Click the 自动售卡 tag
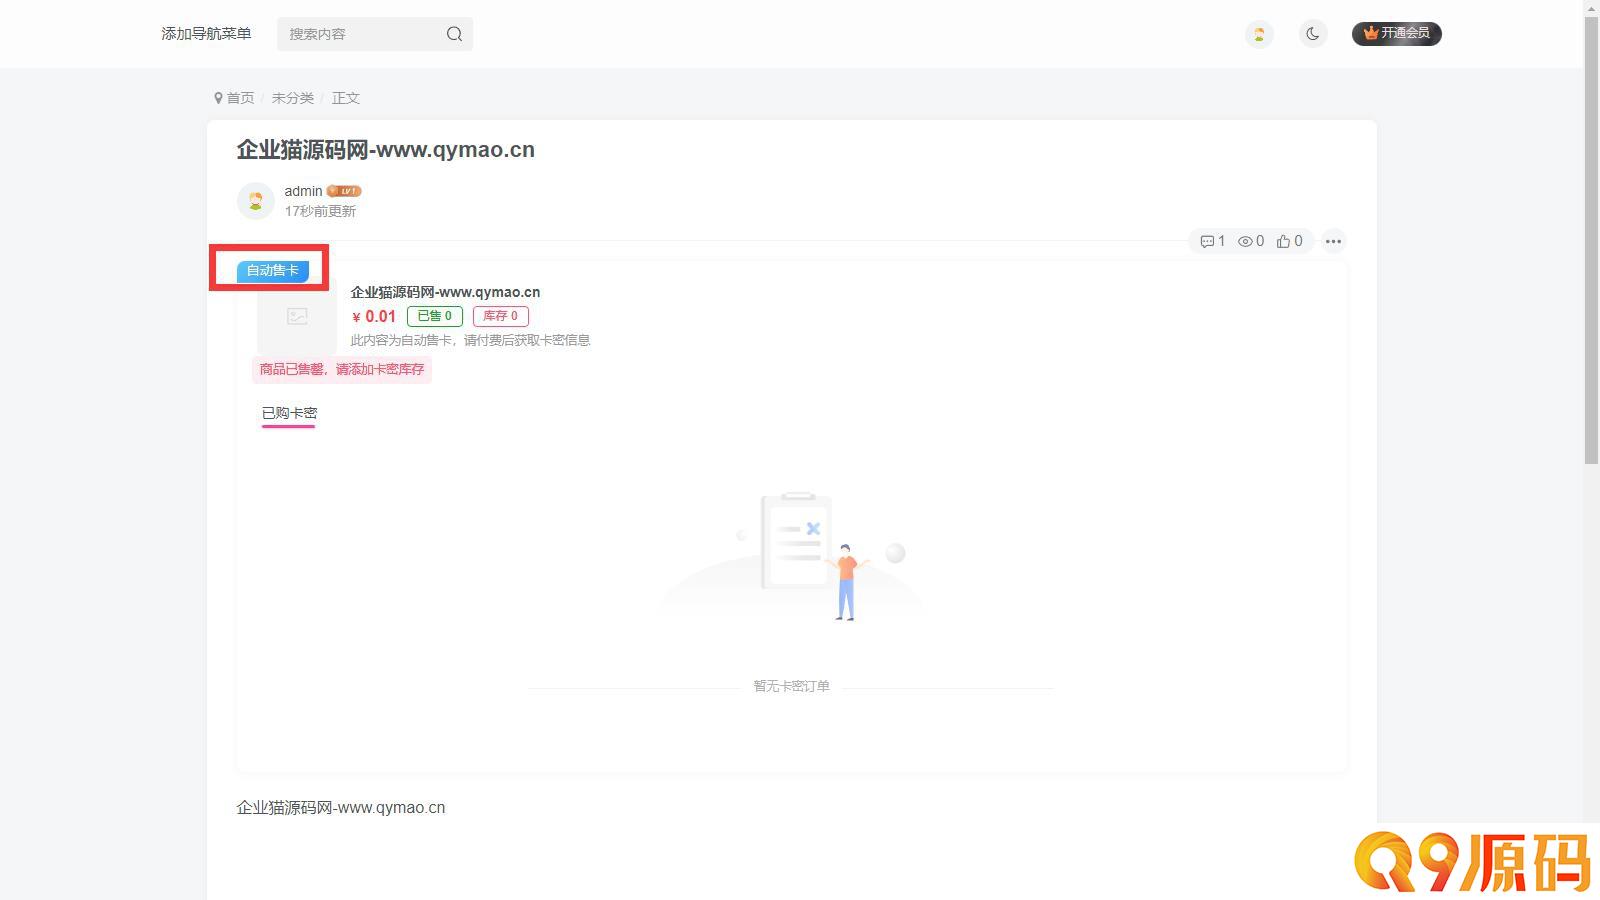Screen dimensions: 1600x900 273,270
